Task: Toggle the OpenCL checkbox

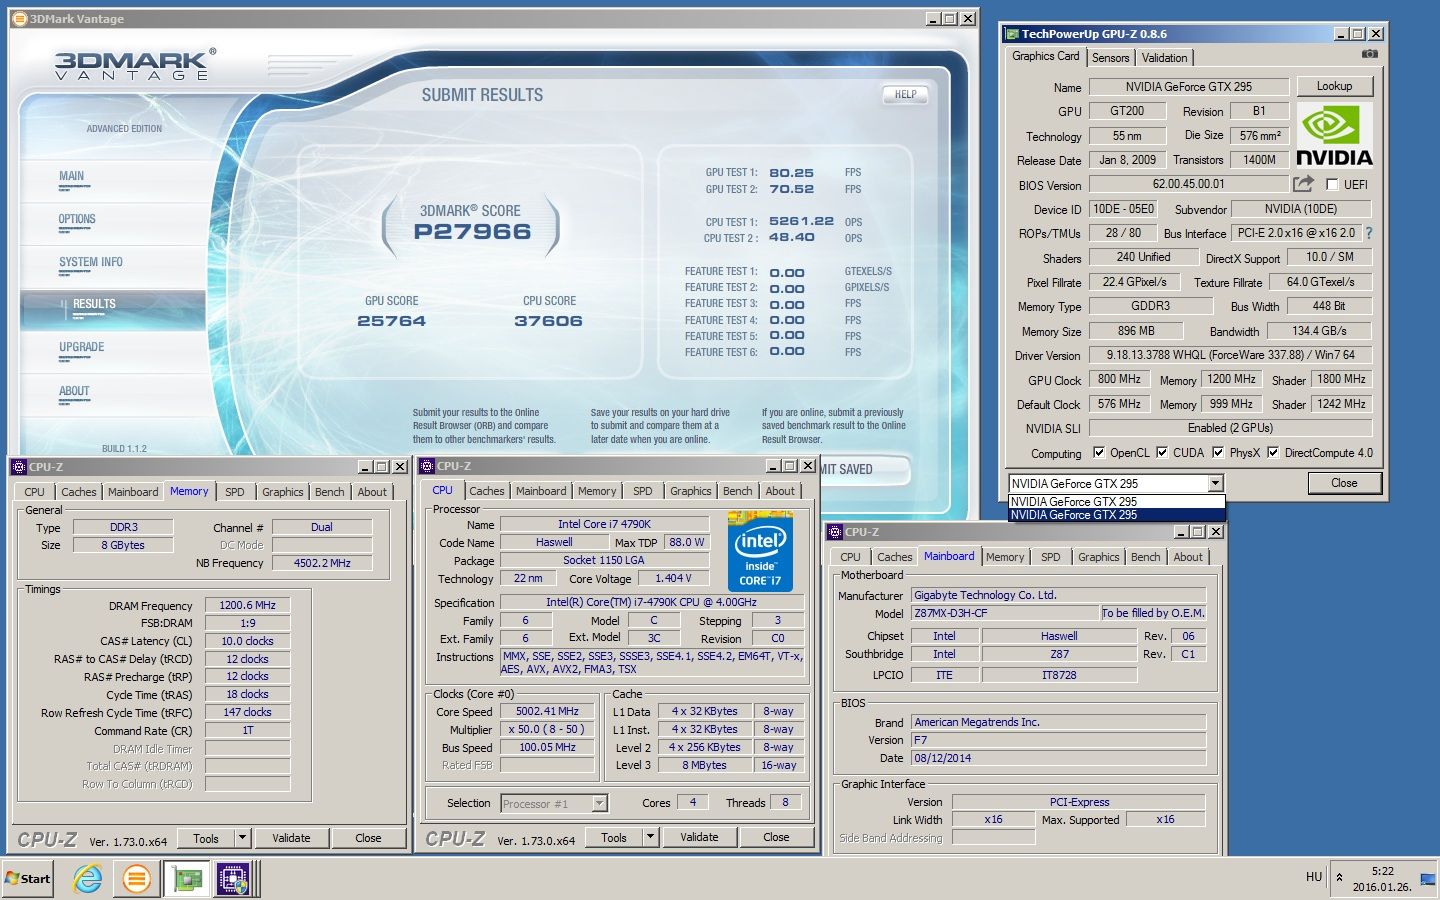Action: coord(1099,452)
